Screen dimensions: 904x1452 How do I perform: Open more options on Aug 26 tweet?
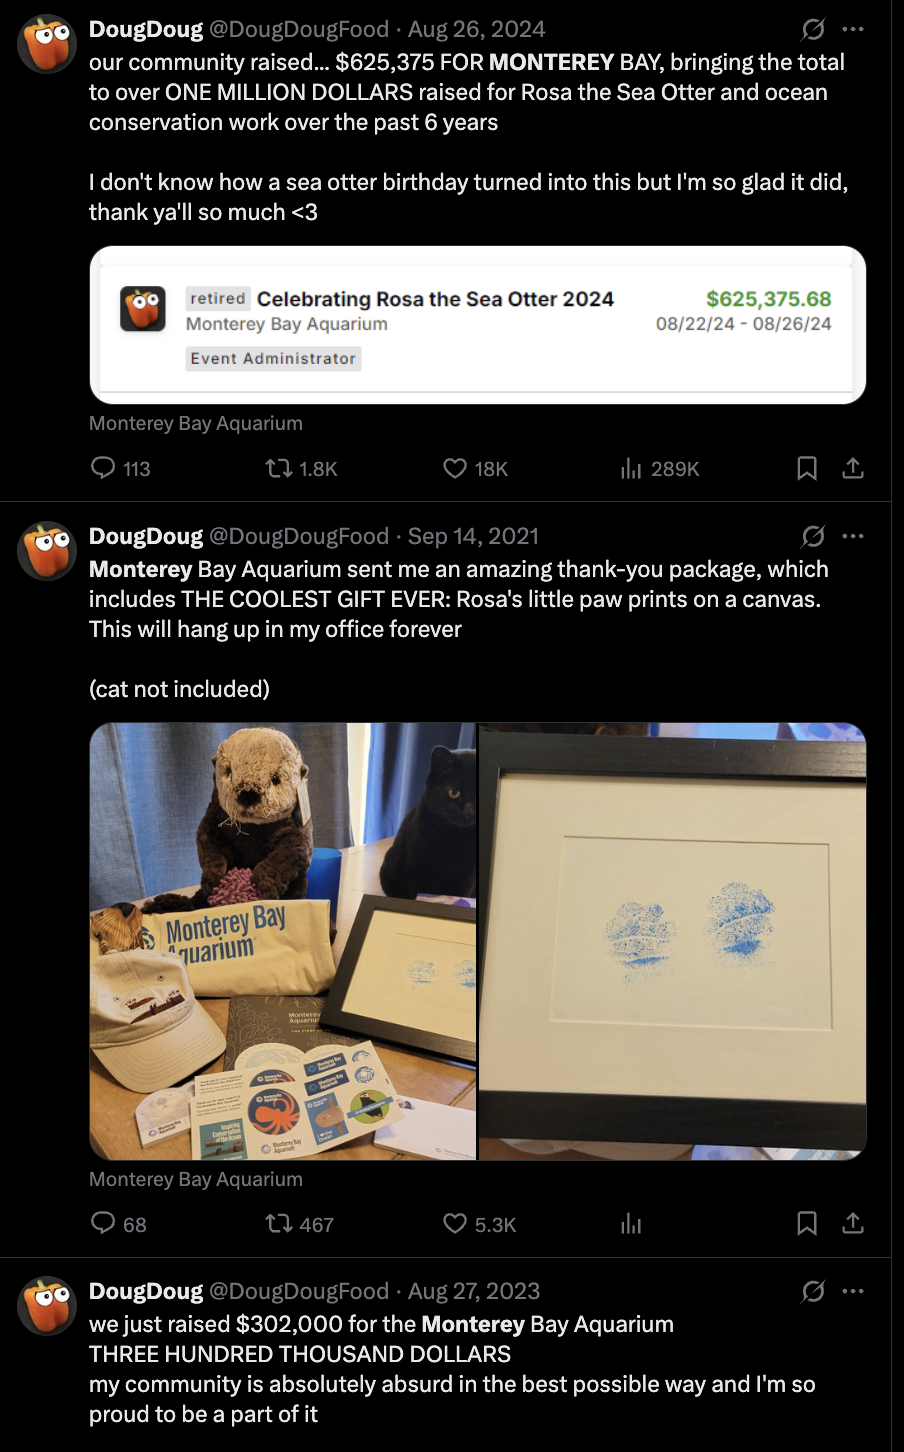pos(853,29)
